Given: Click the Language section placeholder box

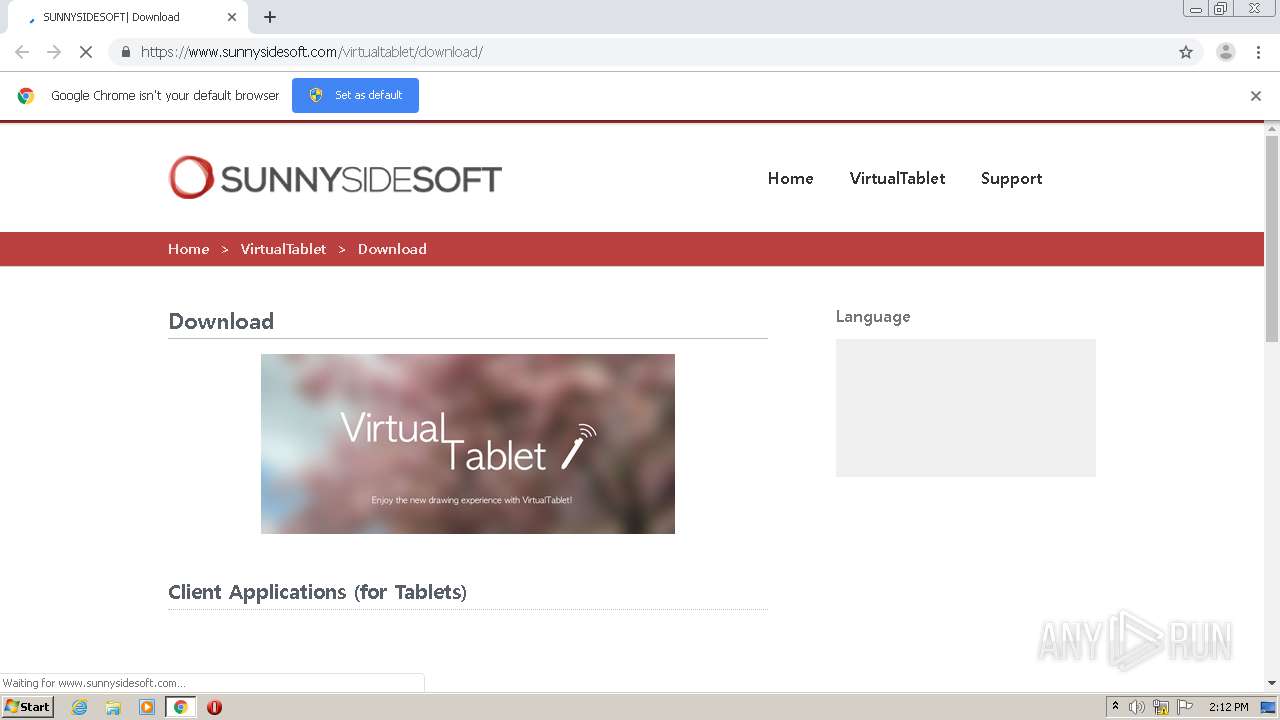Looking at the screenshot, I should [966, 408].
